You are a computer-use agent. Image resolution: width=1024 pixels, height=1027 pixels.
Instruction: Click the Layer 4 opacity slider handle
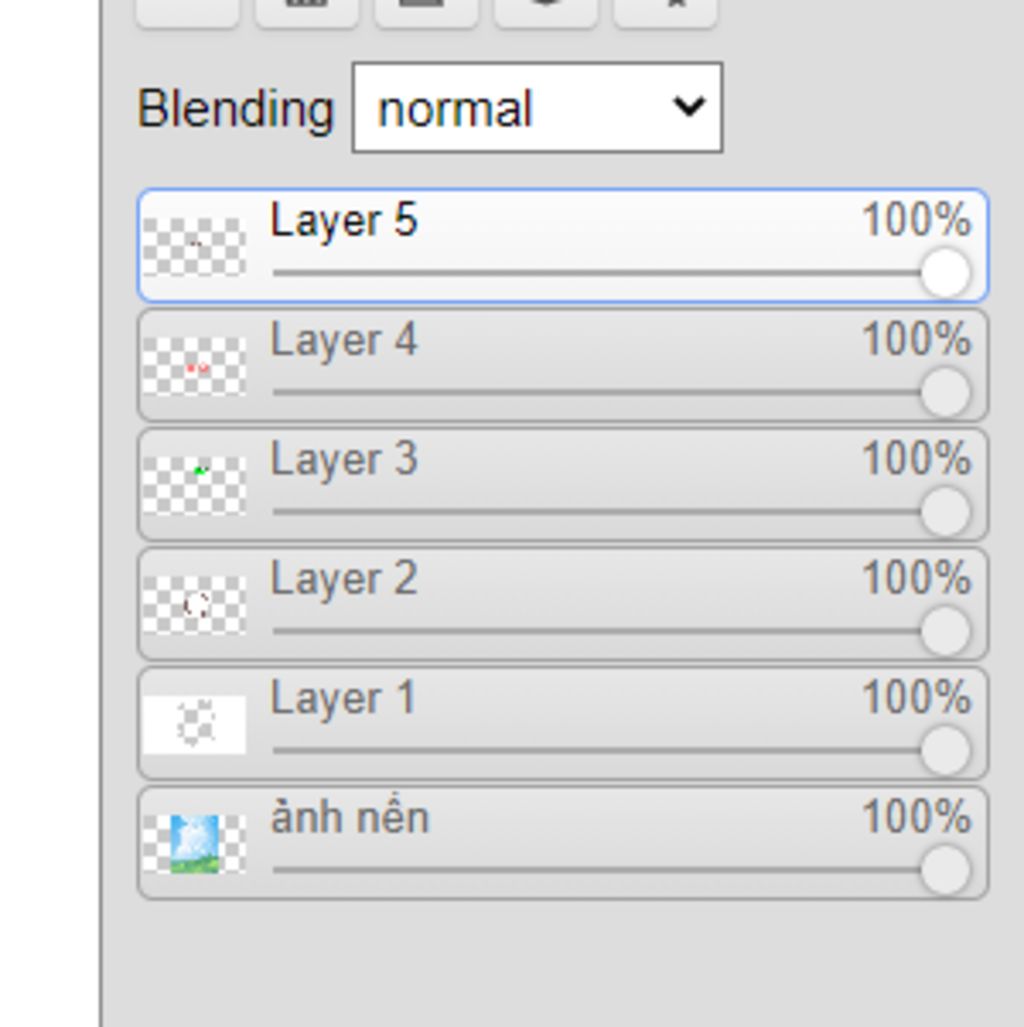tap(945, 392)
